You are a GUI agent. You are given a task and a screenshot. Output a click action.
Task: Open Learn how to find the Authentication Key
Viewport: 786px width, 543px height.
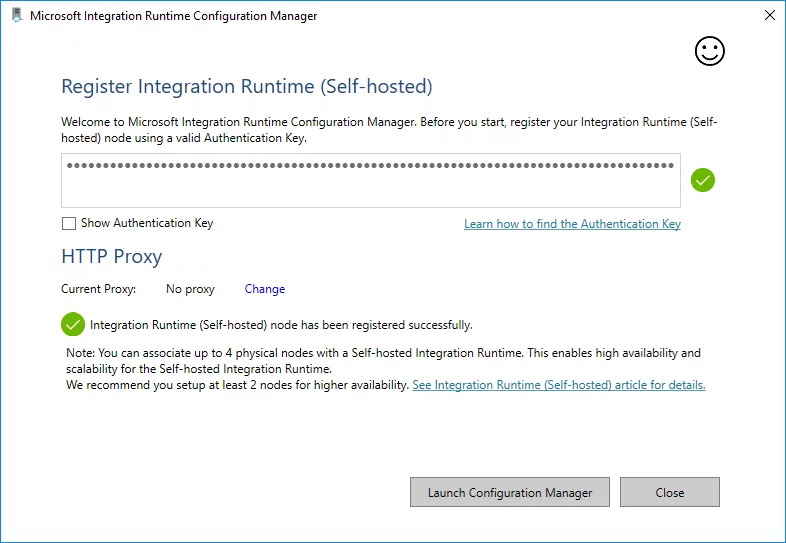[x=572, y=224]
